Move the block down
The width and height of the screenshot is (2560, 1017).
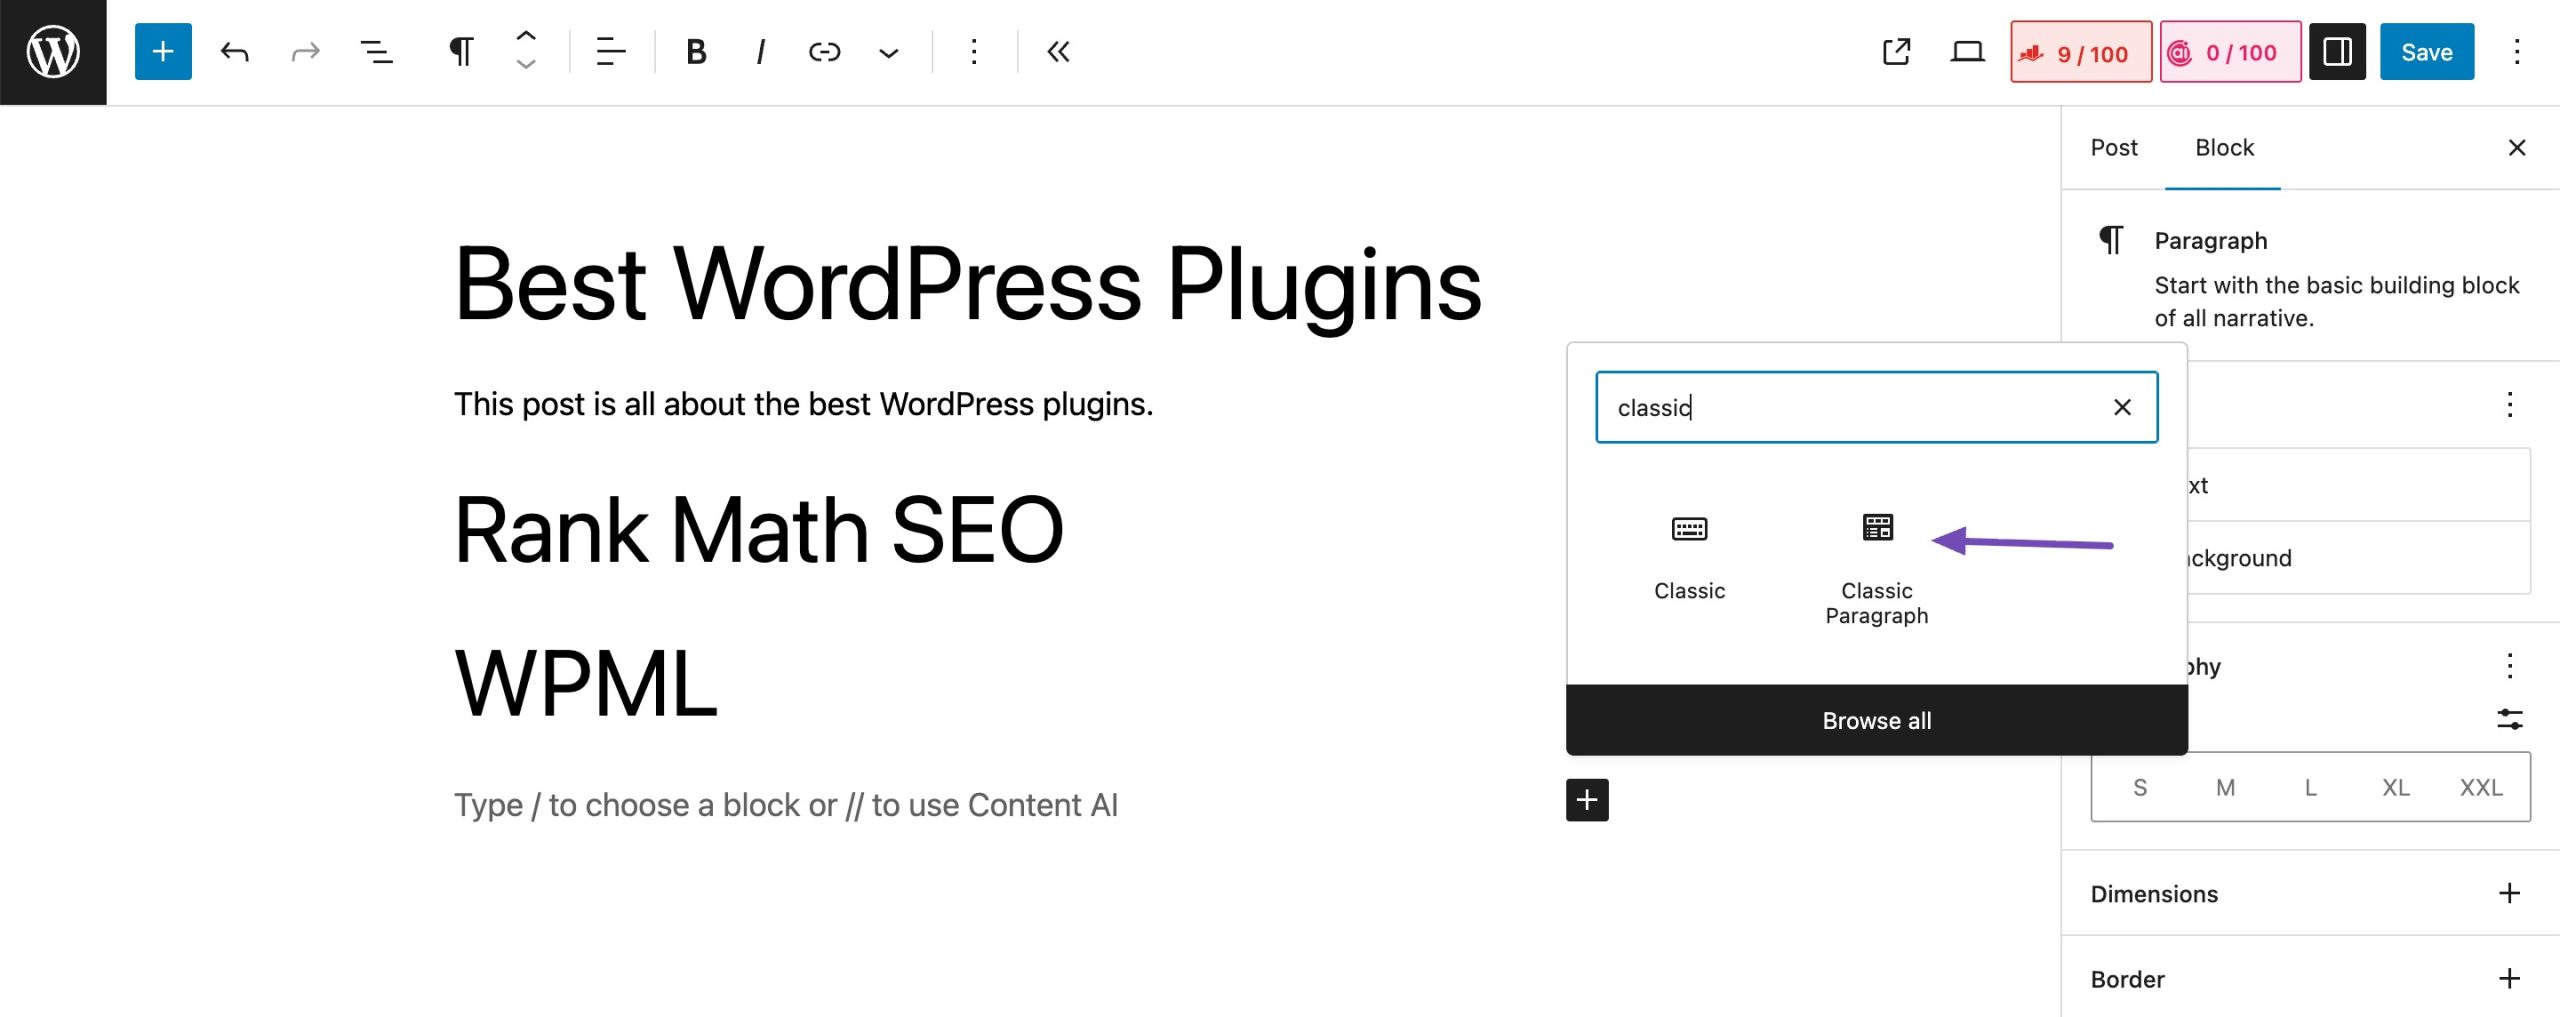pyautogui.click(x=526, y=66)
